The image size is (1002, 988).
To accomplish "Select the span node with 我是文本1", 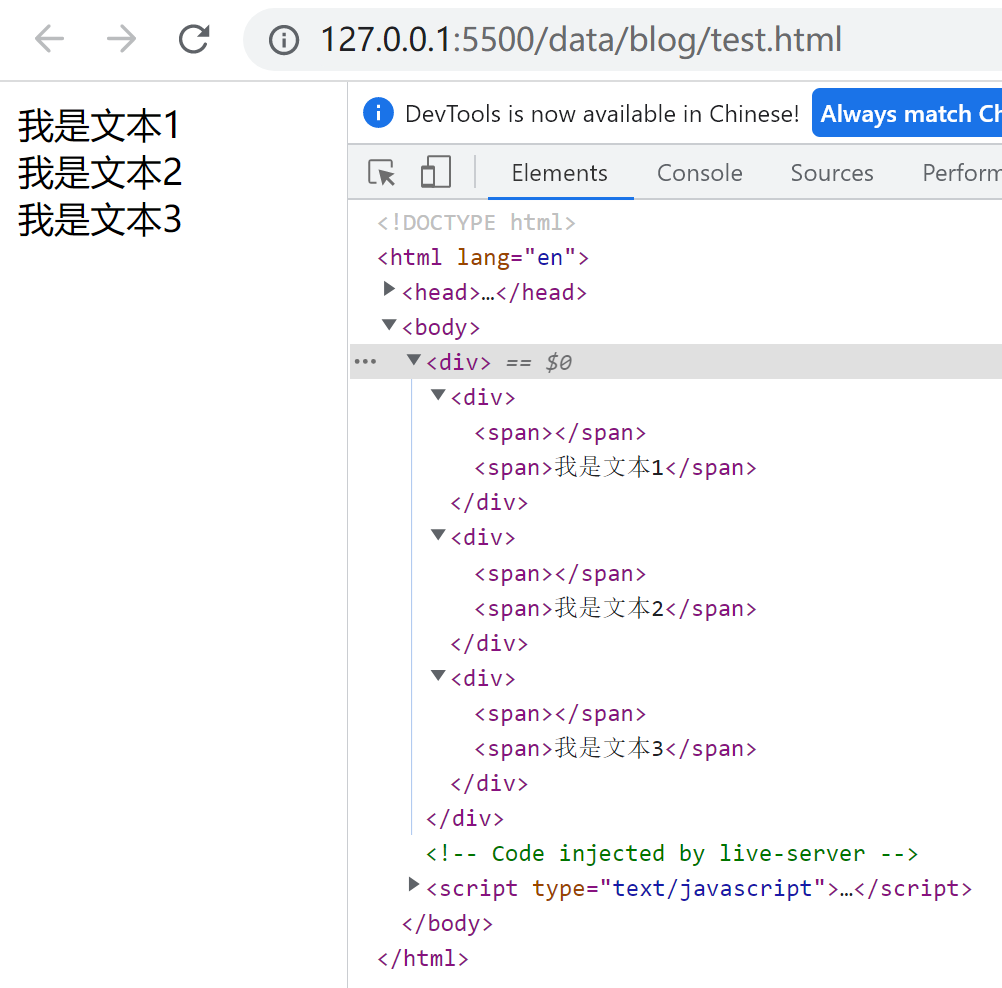I will pyautogui.click(x=615, y=468).
